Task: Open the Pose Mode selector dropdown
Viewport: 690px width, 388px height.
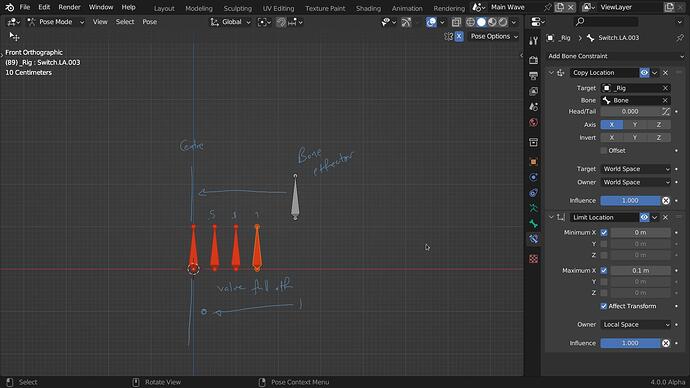Action: (55, 22)
